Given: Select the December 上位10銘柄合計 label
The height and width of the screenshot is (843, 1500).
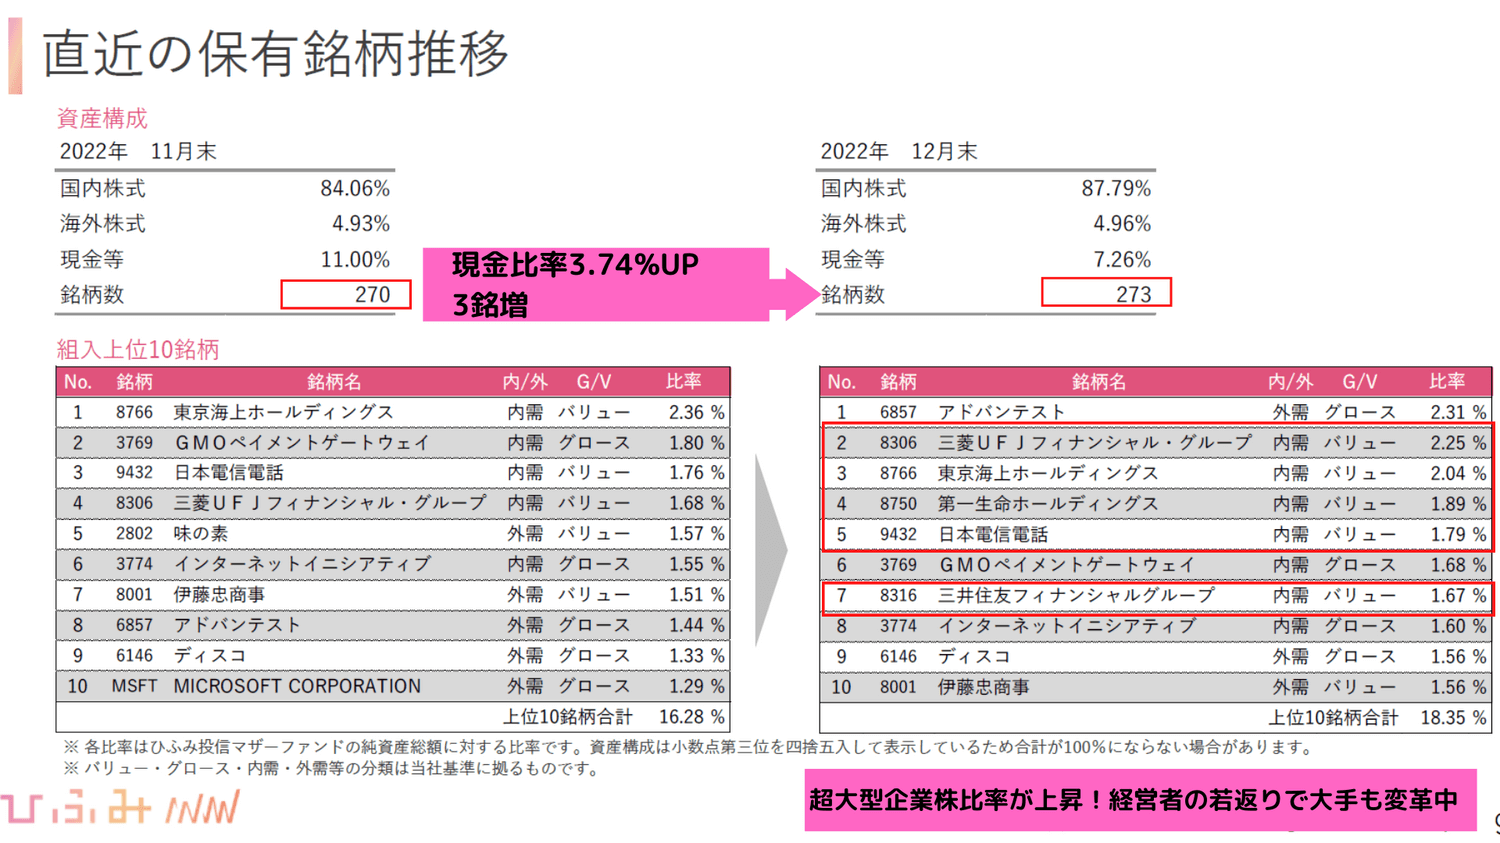Looking at the screenshot, I should (x=1334, y=718).
